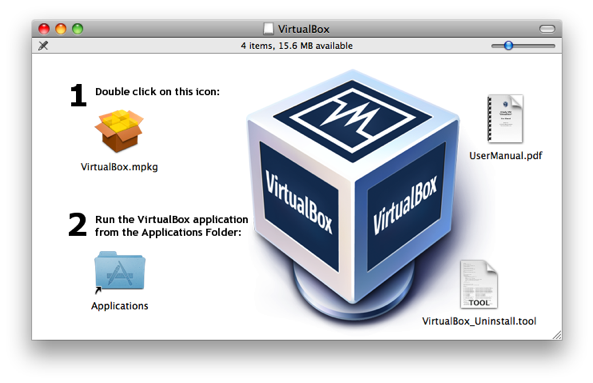Click the yellow minimize window button
This screenshot has height=383, width=593.
(x=61, y=29)
